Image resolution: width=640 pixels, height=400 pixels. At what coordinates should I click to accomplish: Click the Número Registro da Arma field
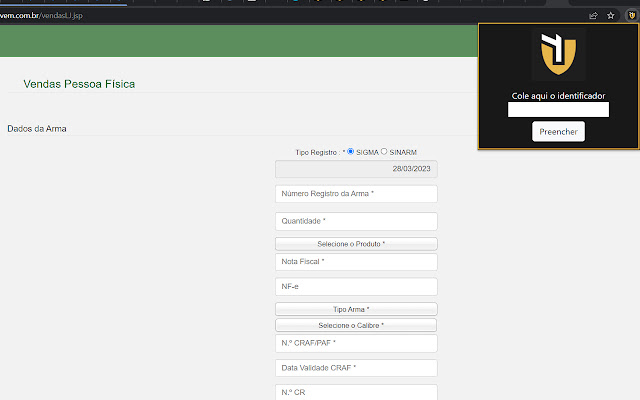356,193
